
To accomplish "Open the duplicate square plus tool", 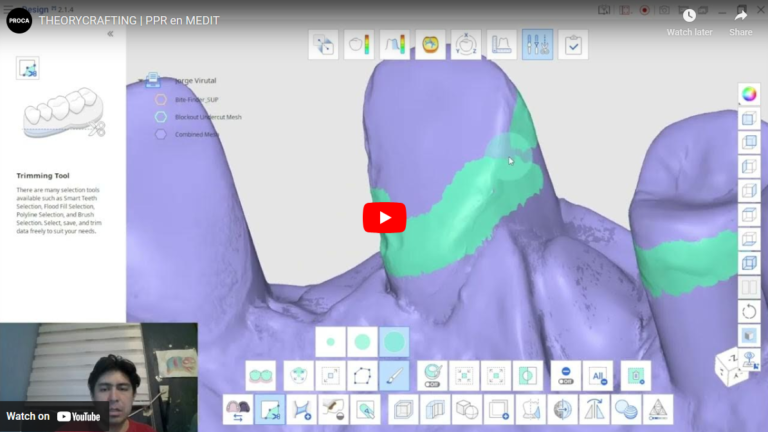I will click(499, 409).
